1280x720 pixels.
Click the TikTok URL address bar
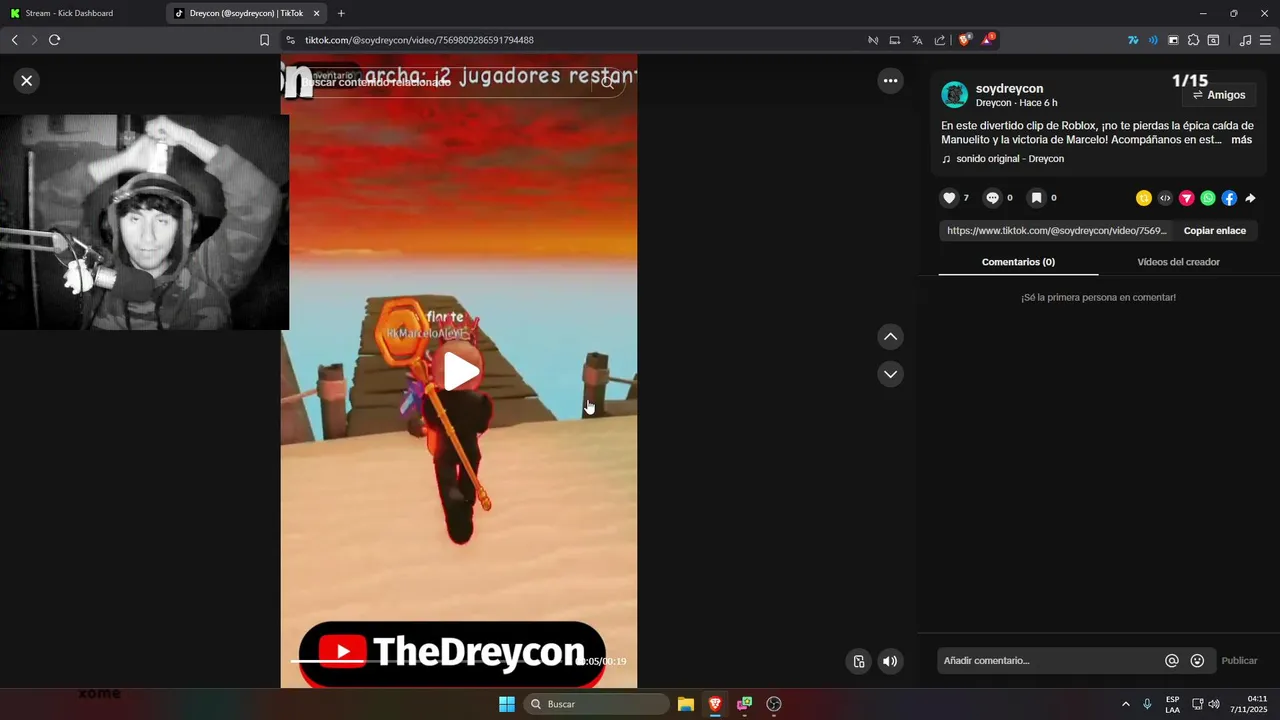pyautogui.click(x=570, y=40)
